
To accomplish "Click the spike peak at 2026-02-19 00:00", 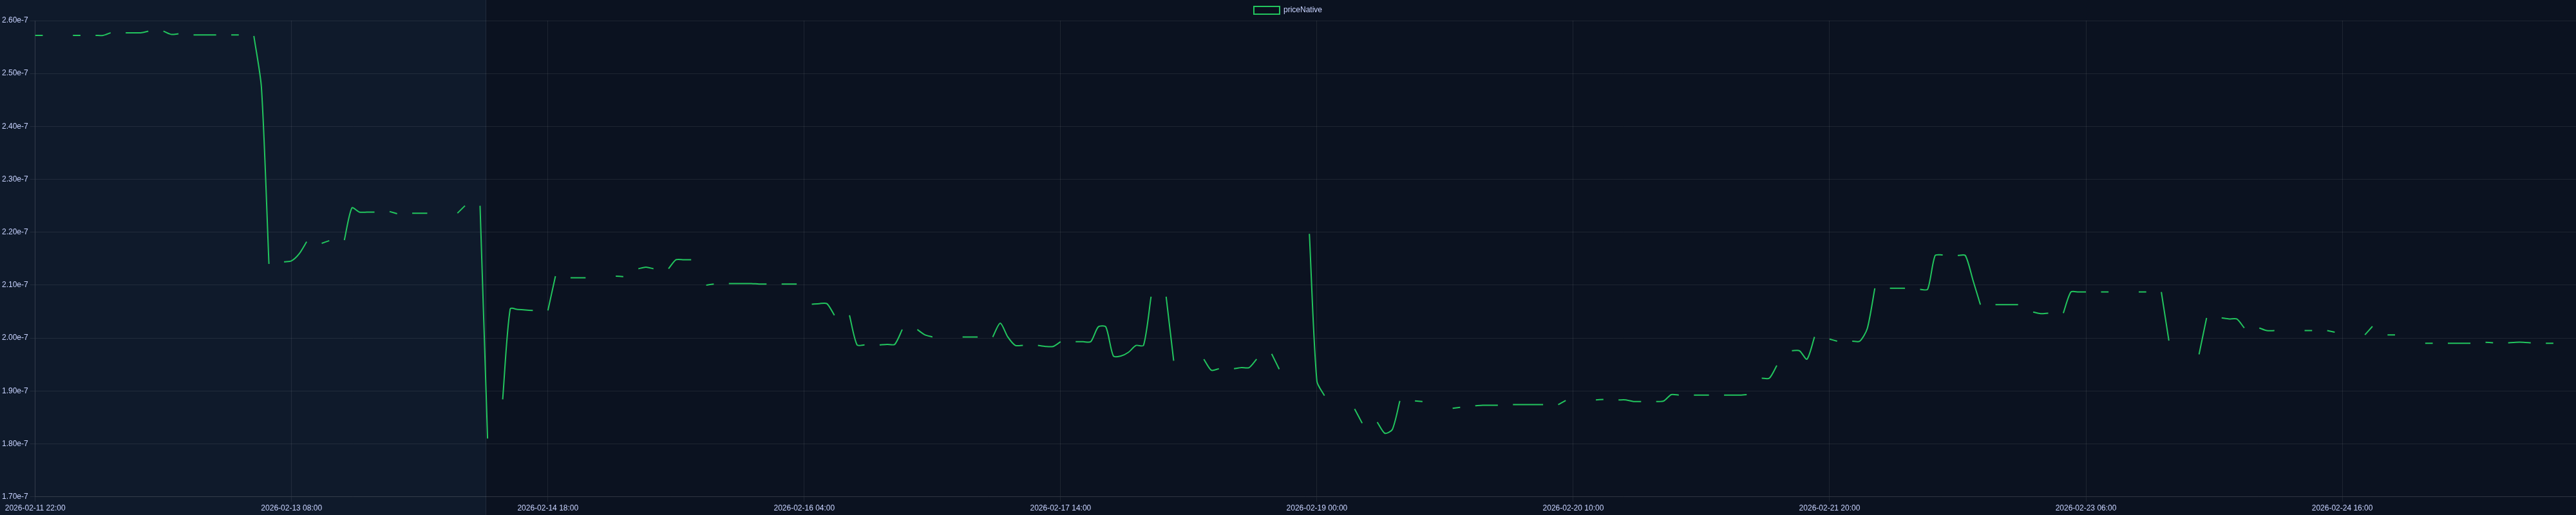I will click(1309, 235).
